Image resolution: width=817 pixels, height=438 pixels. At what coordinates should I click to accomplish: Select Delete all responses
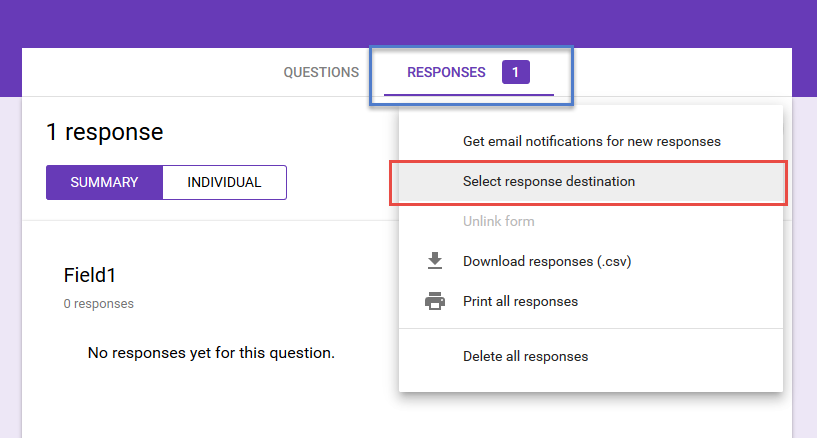click(525, 356)
